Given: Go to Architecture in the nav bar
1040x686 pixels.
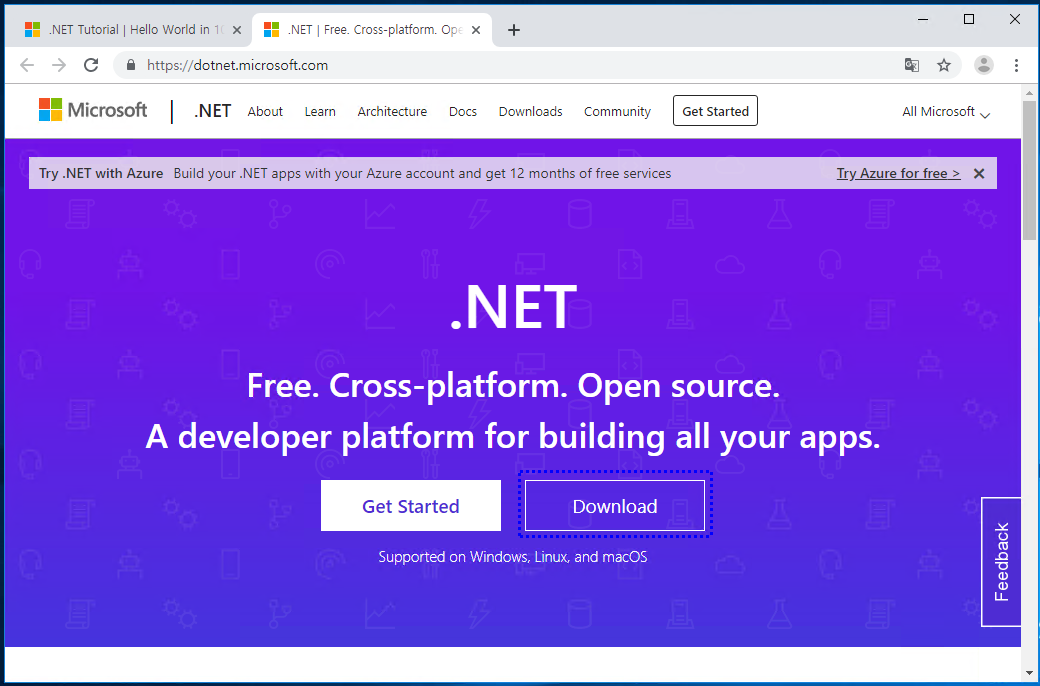Looking at the screenshot, I should [392, 111].
